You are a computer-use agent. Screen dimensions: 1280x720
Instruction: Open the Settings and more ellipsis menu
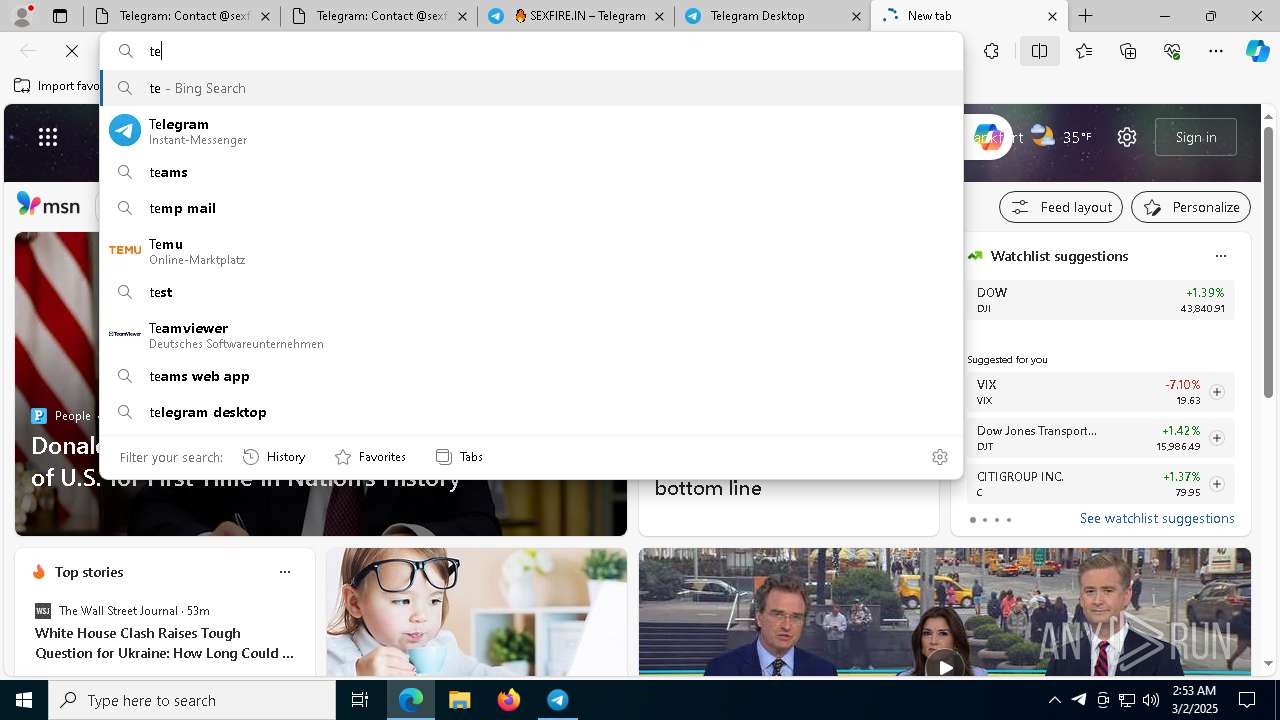coord(1216,51)
